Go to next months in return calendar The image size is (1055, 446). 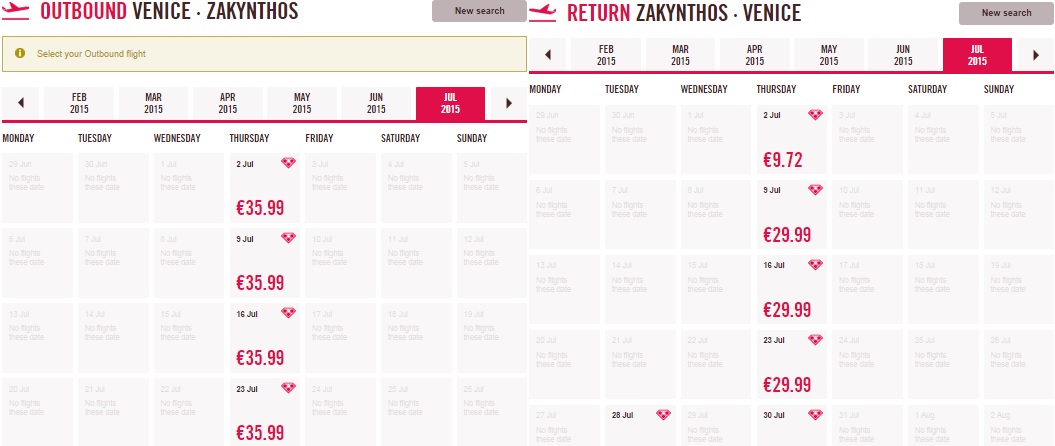[x=1036, y=55]
